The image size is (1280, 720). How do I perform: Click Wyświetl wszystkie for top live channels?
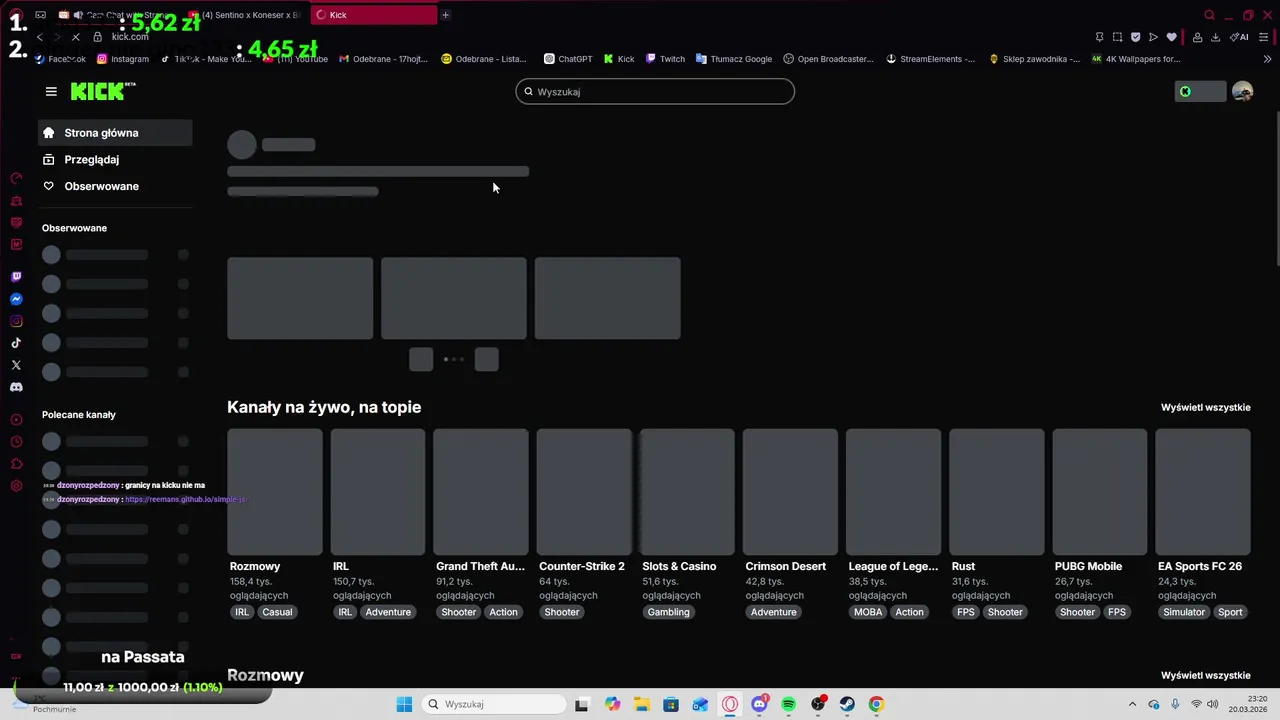[x=1205, y=407]
